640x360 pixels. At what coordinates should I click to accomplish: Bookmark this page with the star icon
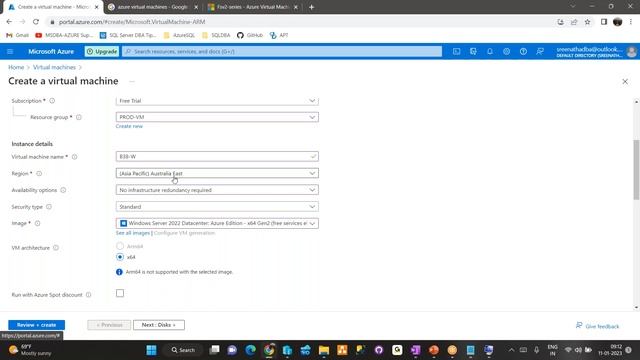[587, 22]
